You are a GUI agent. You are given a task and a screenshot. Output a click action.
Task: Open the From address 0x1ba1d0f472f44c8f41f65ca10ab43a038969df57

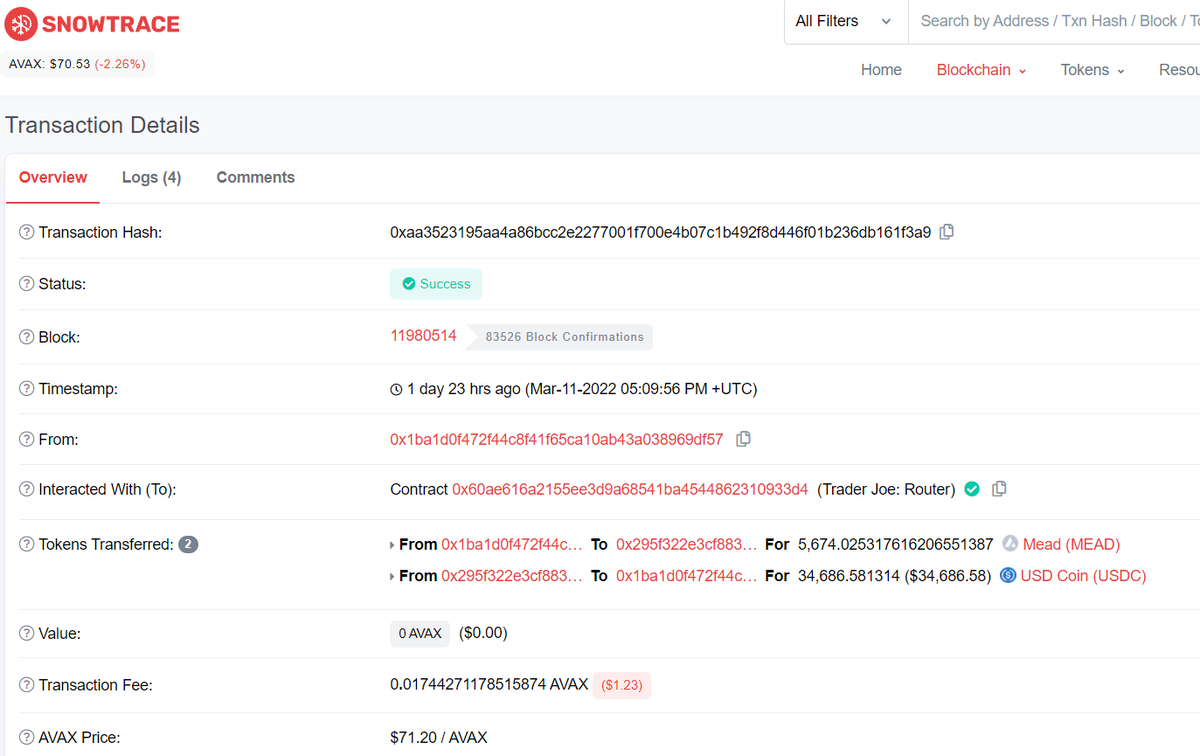(556, 439)
